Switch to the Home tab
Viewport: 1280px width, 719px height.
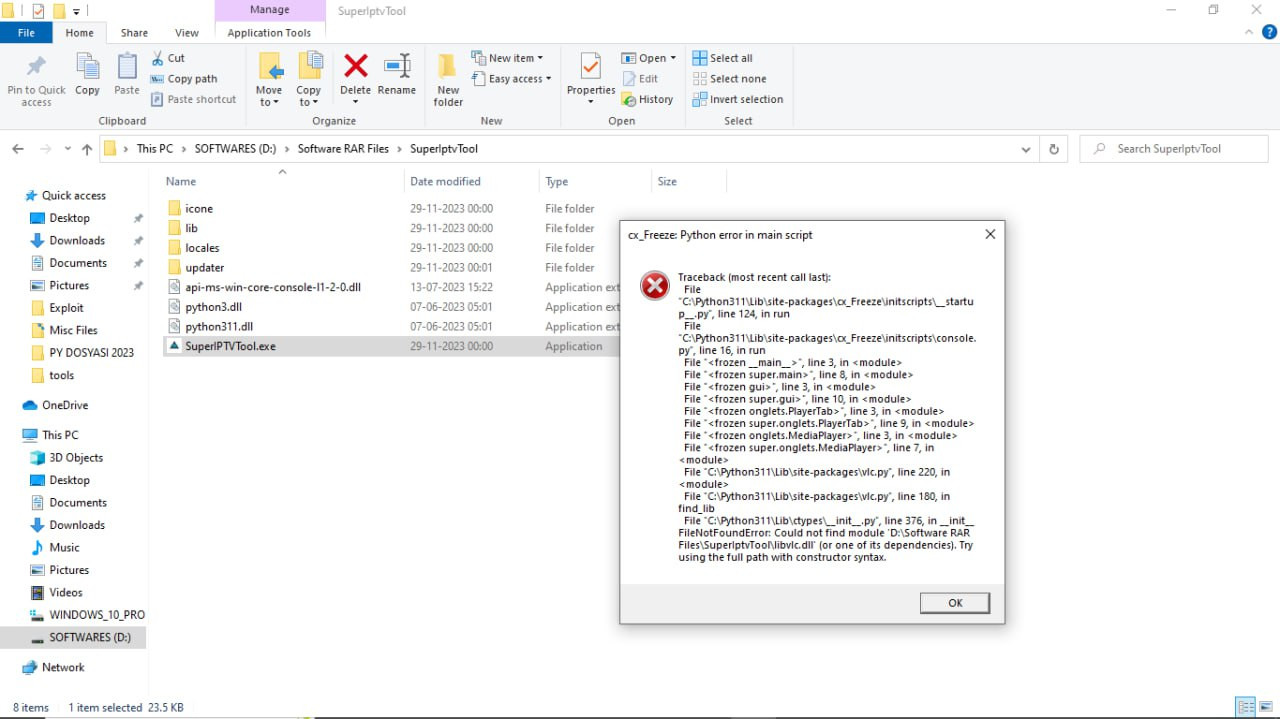point(80,33)
